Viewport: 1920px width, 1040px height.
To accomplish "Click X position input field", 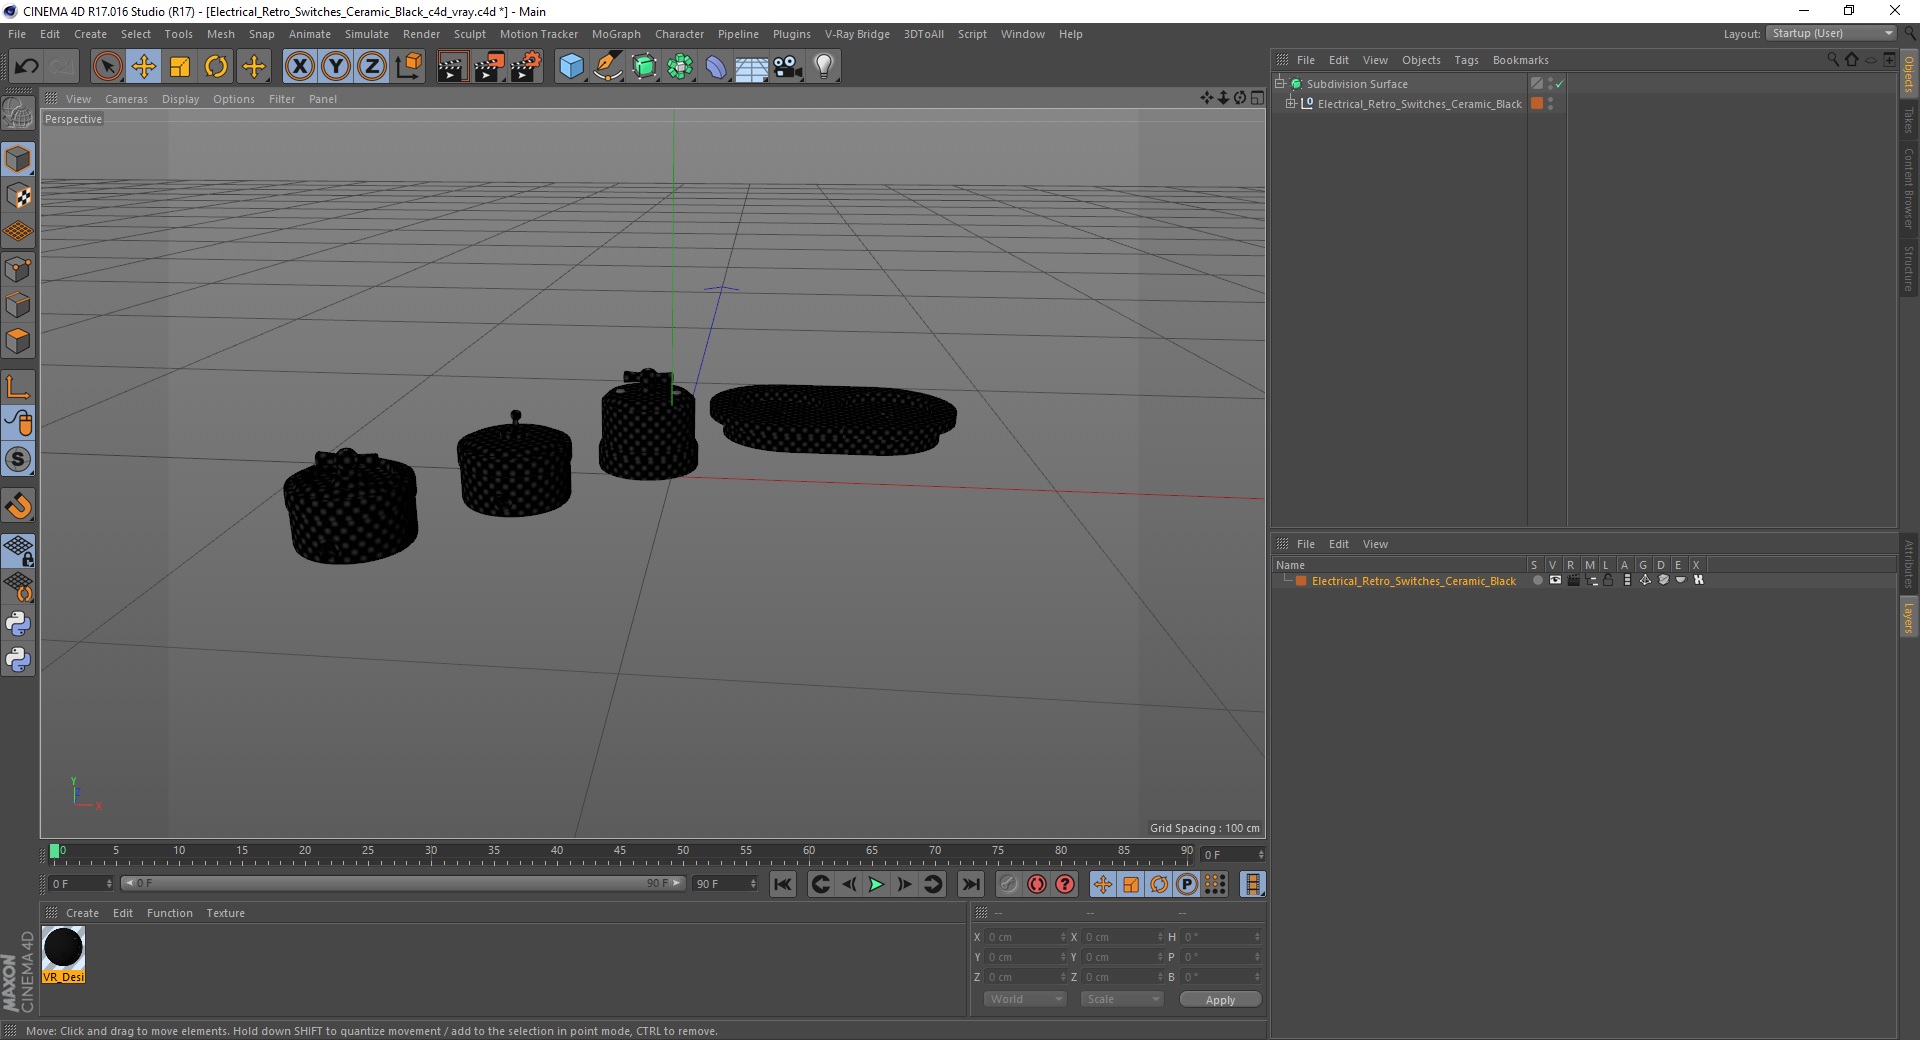I will point(1025,937).
